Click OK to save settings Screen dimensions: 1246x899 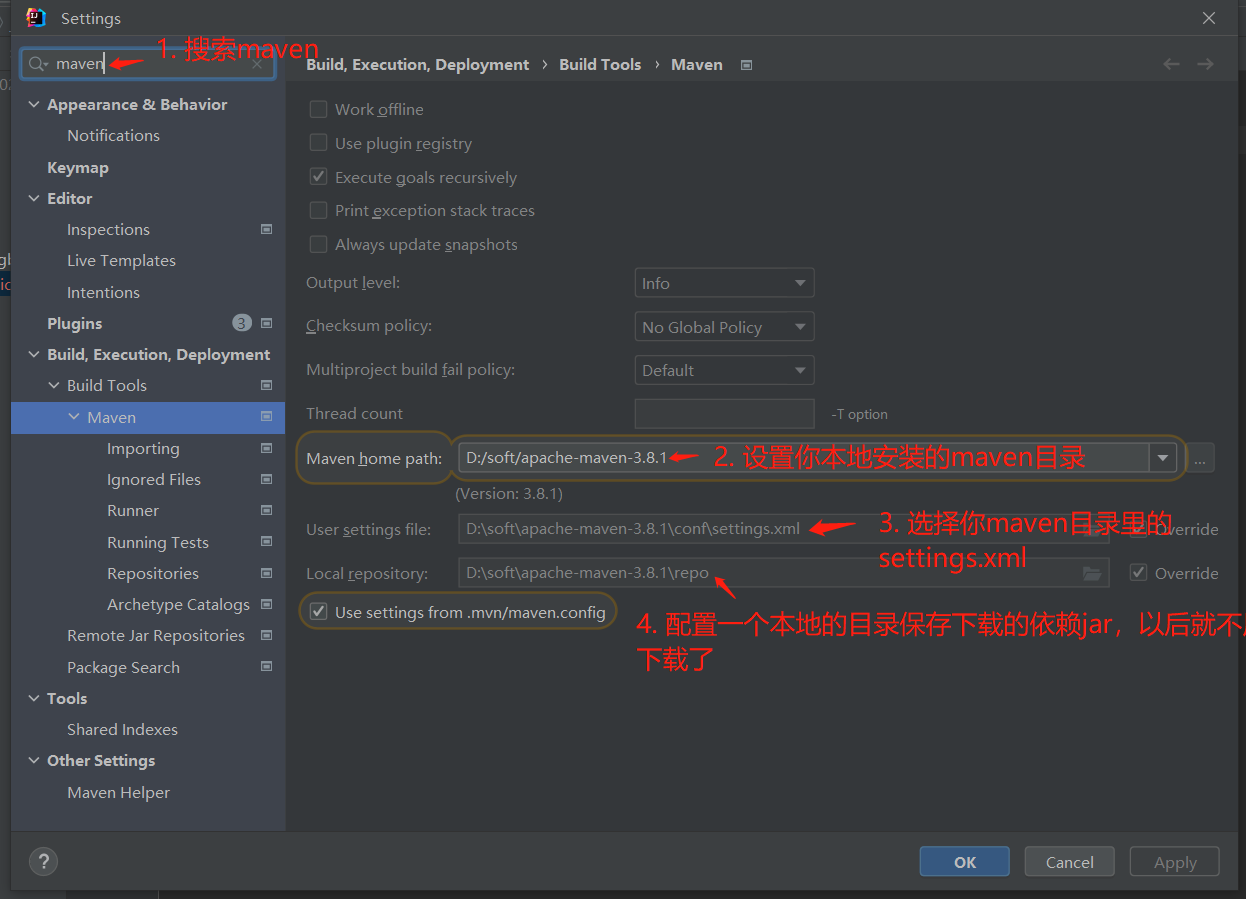[x=965, y=862]
